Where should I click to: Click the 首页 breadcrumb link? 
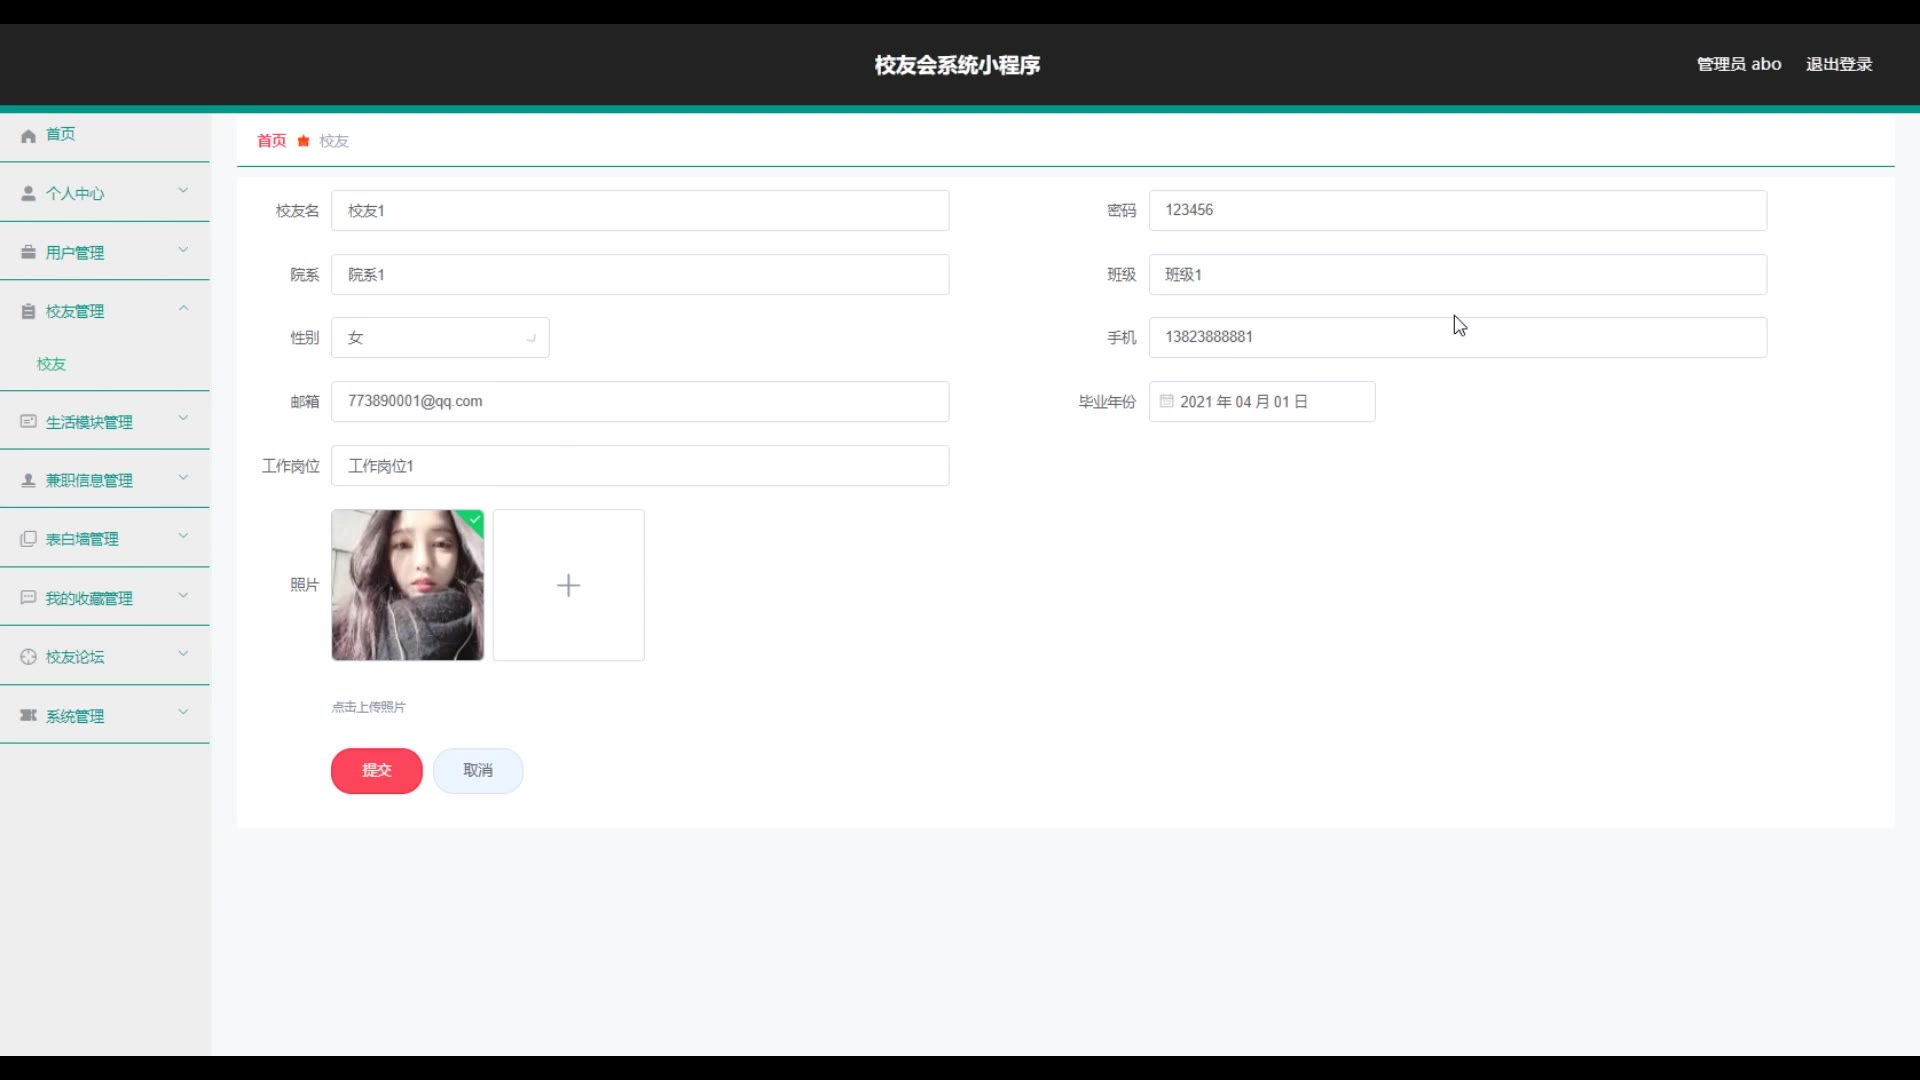[271, 141]
